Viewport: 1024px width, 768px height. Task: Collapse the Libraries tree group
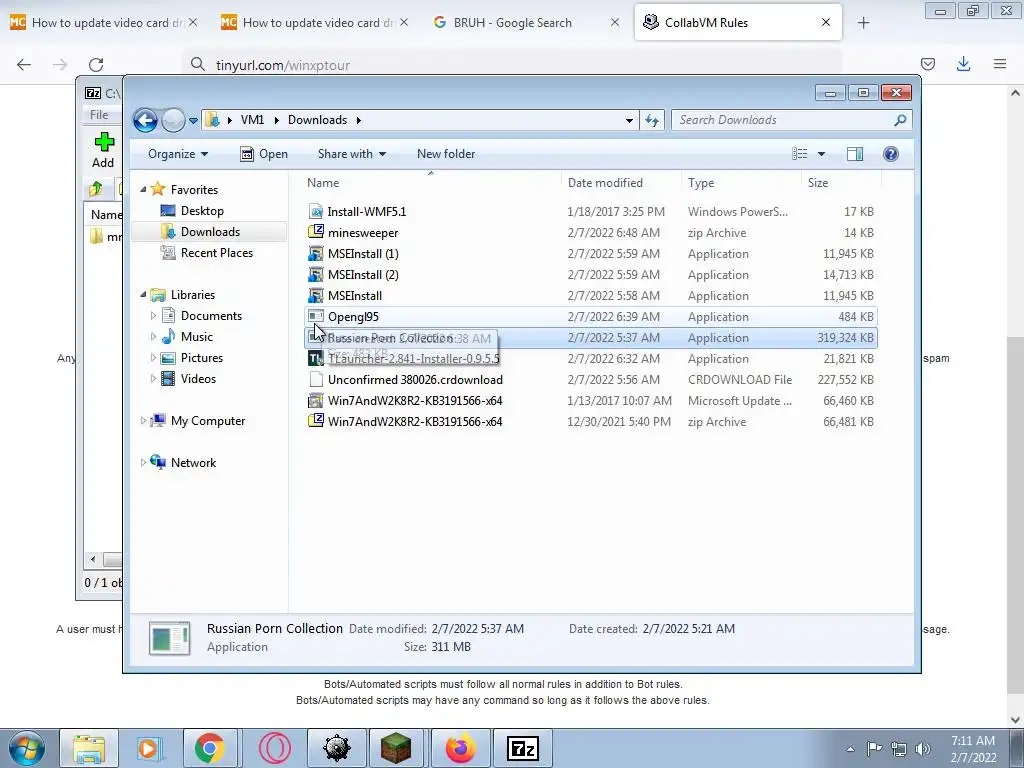pos(143,295)
